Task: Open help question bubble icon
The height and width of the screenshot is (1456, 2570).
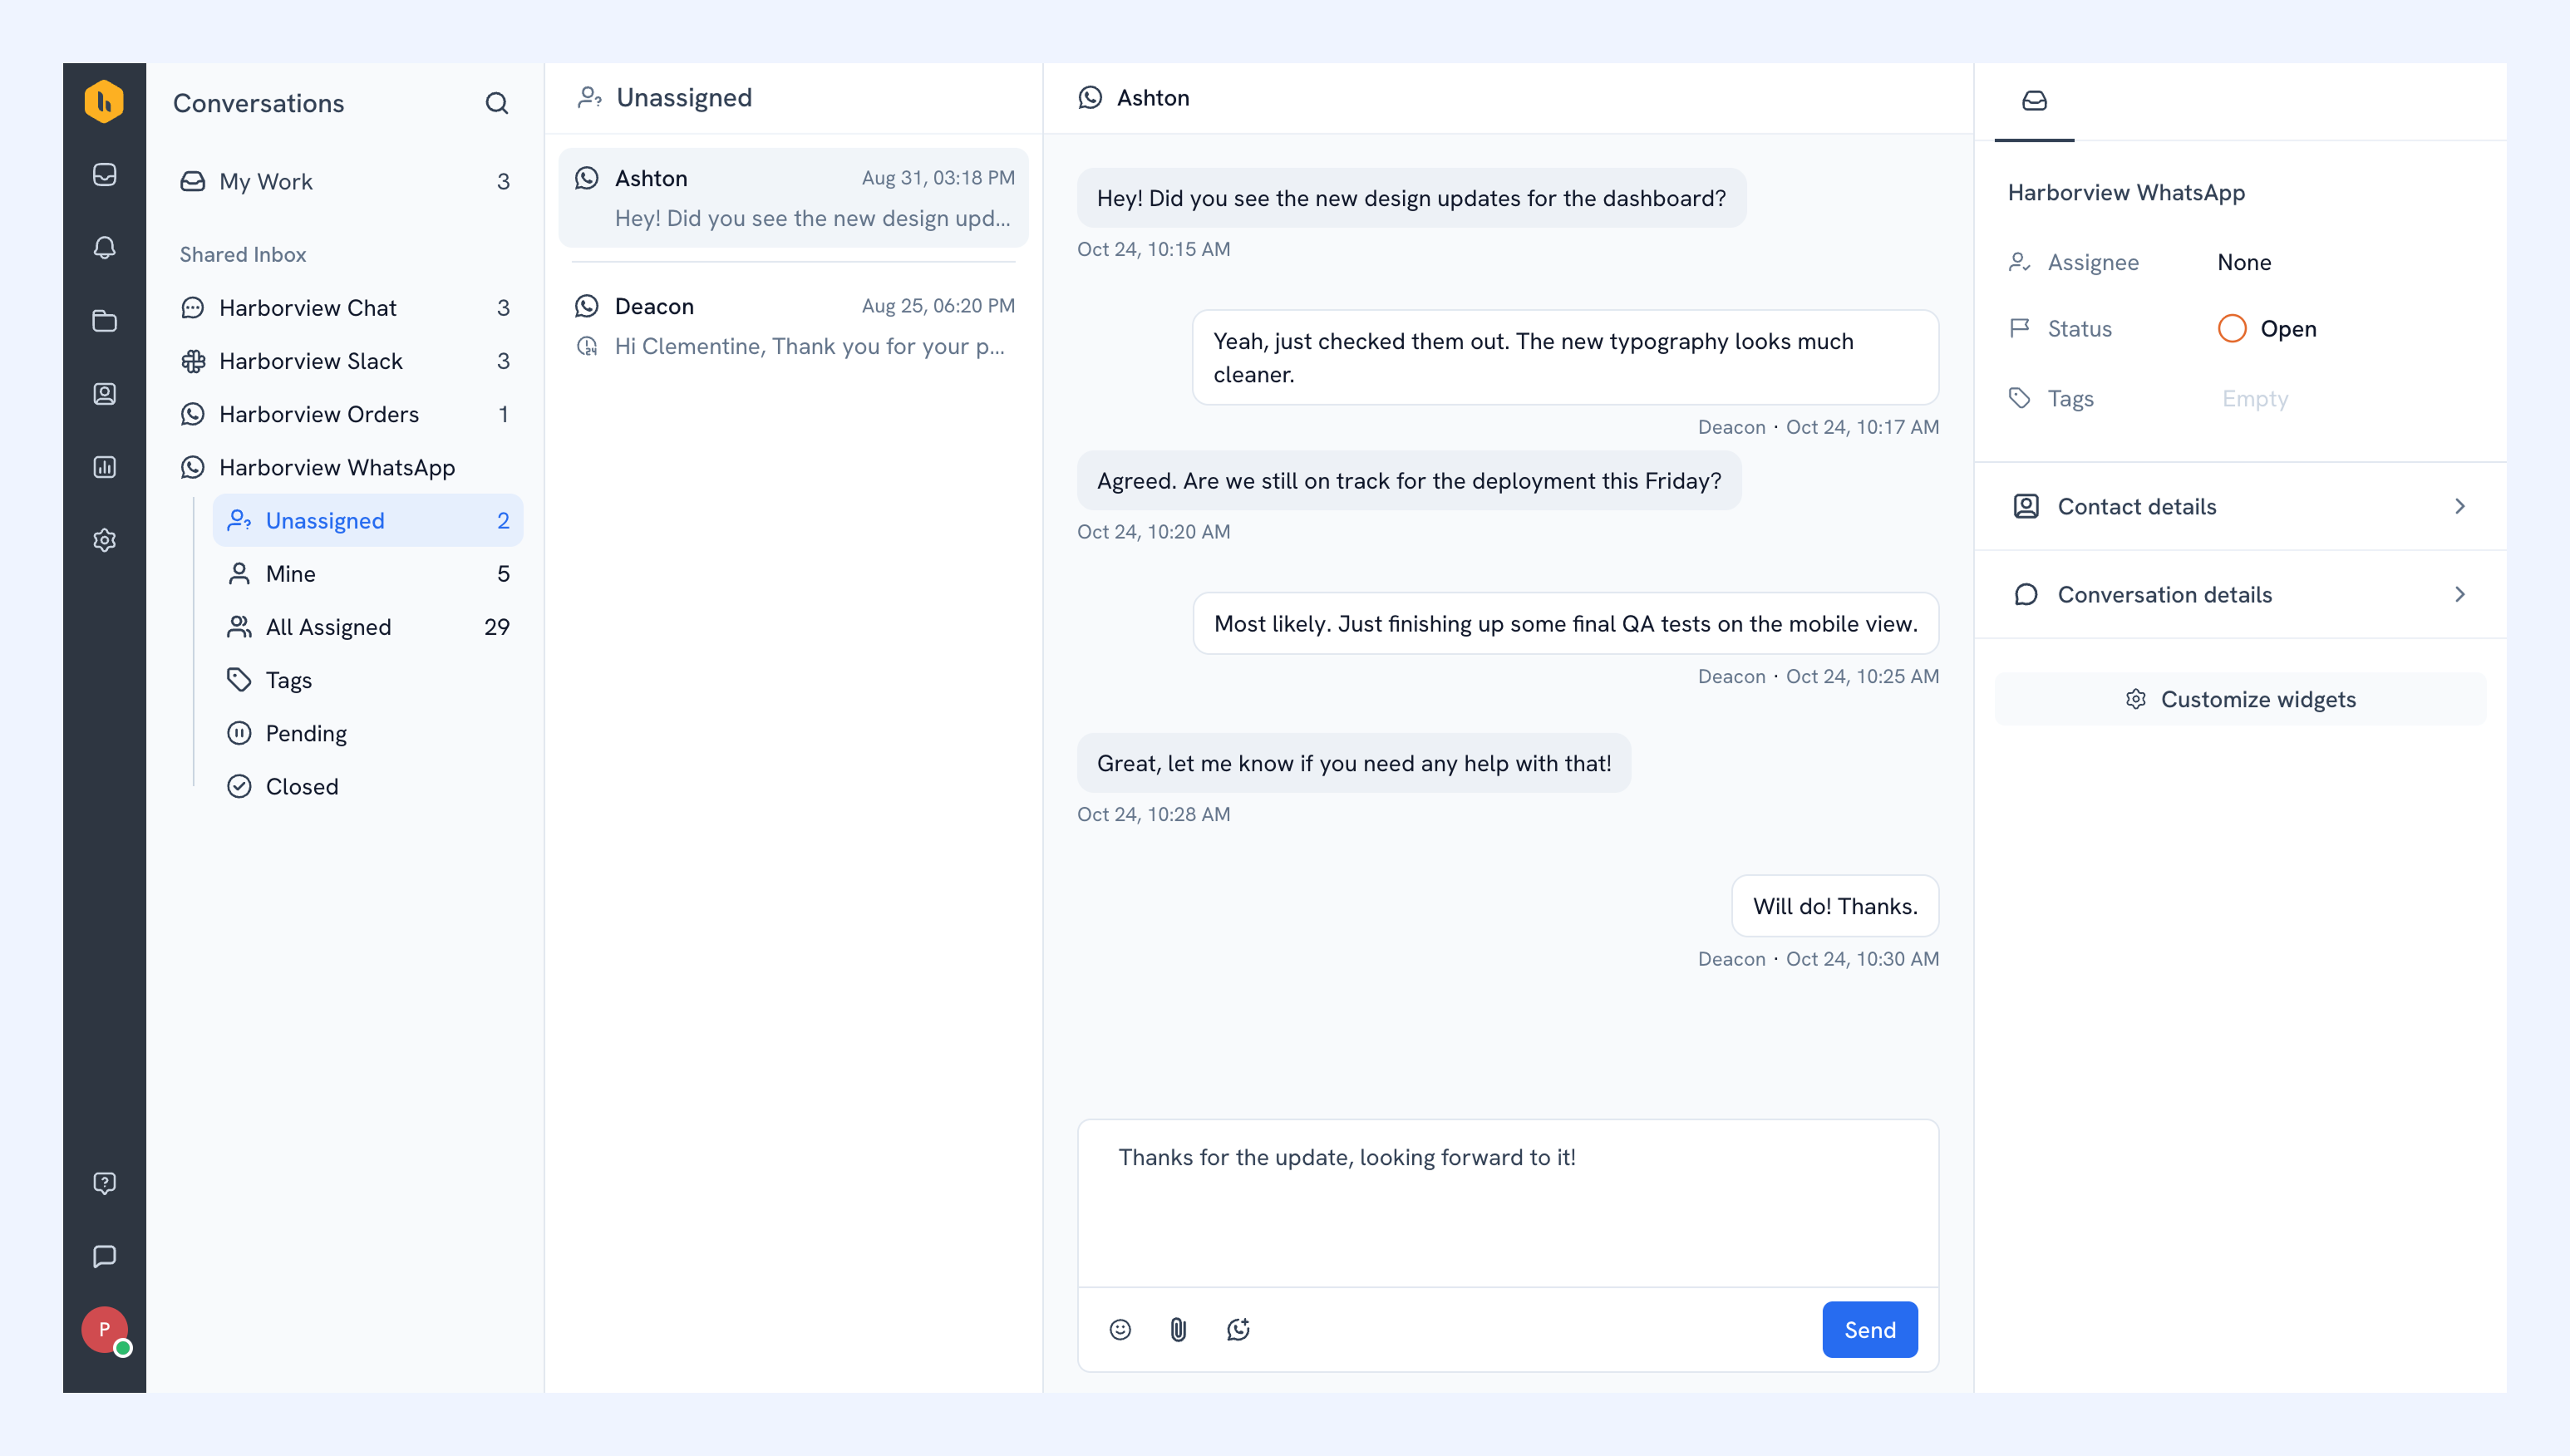Action: click(104, 1183)
